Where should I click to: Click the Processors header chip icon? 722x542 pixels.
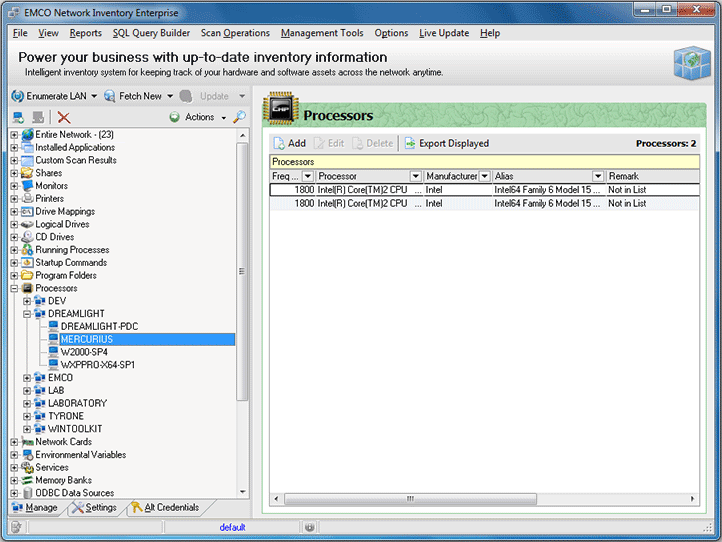click(x=281, y=115)
